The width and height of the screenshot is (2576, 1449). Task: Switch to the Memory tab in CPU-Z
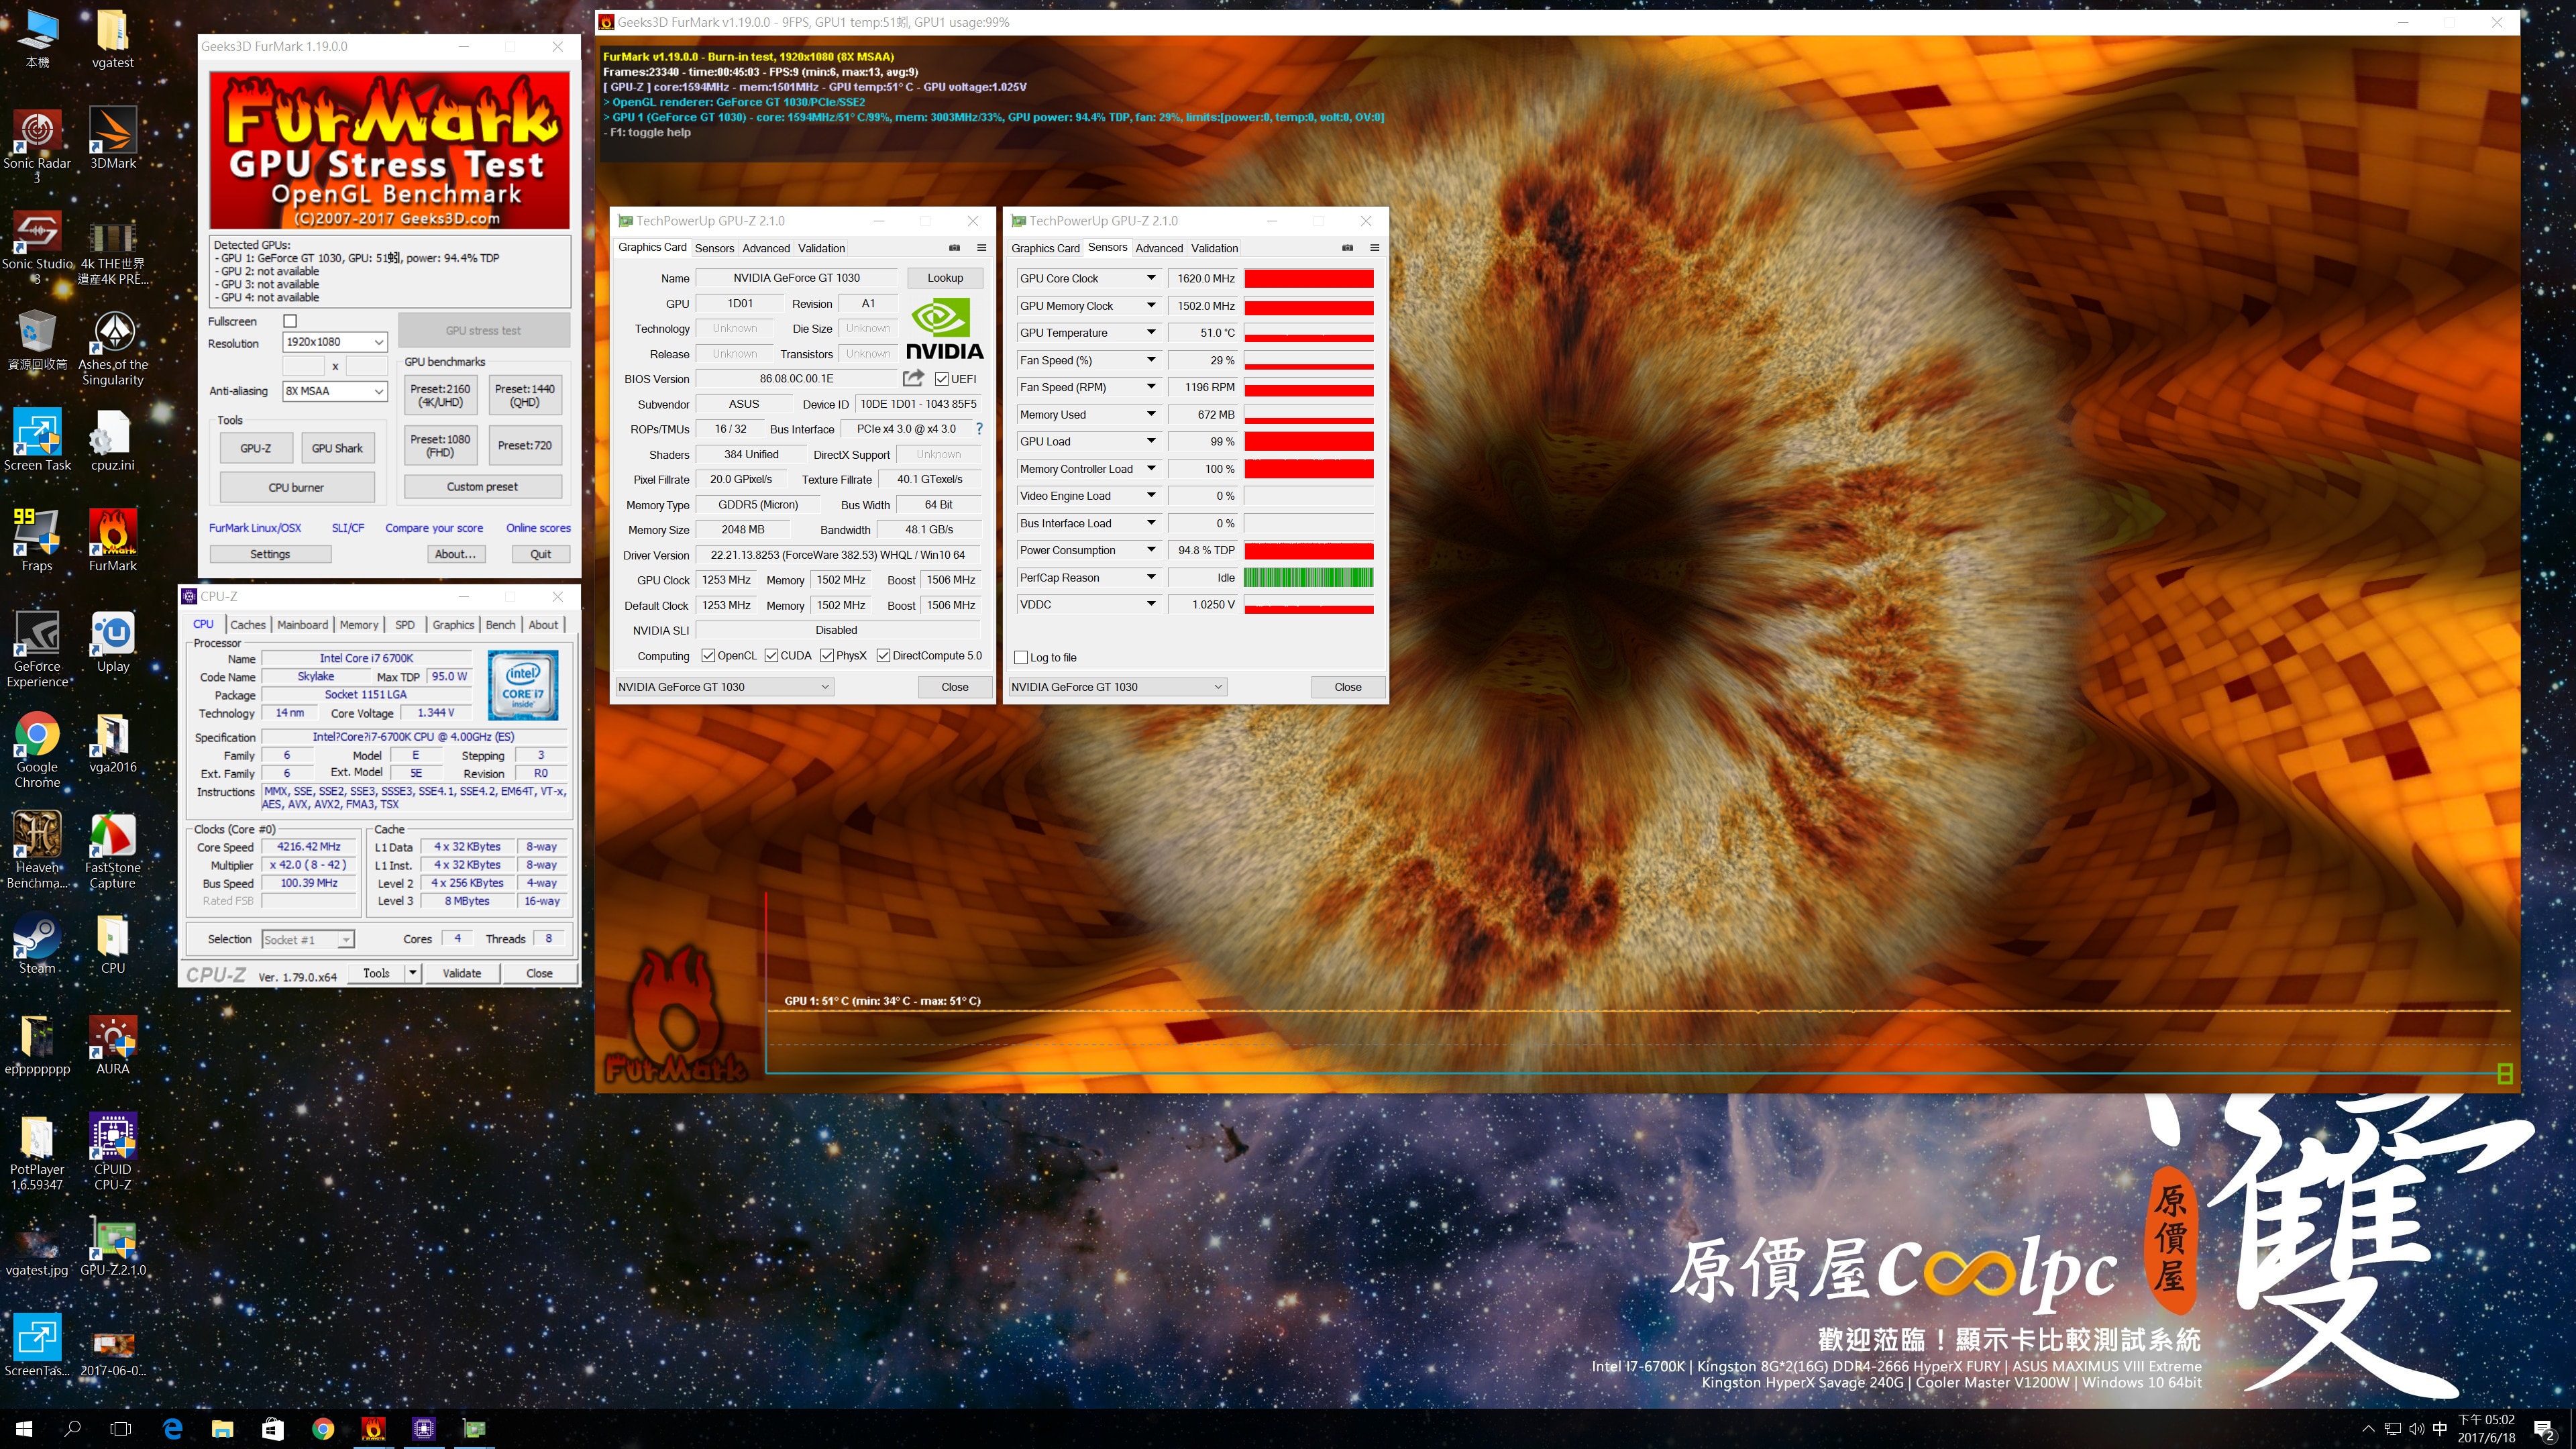(x=359, y=625)
